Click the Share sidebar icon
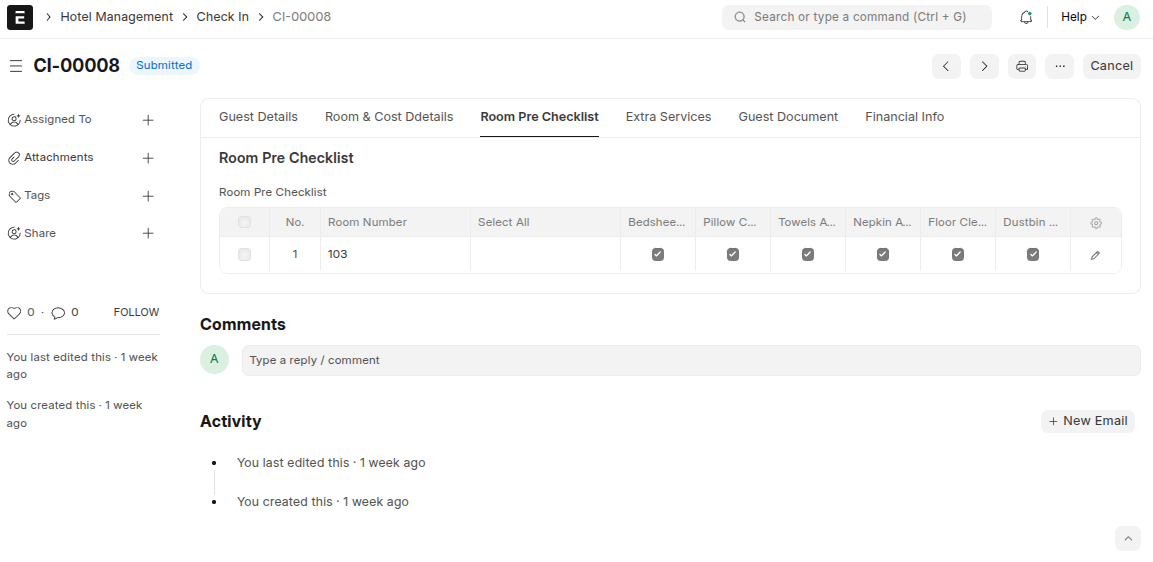 coord(13,234)
